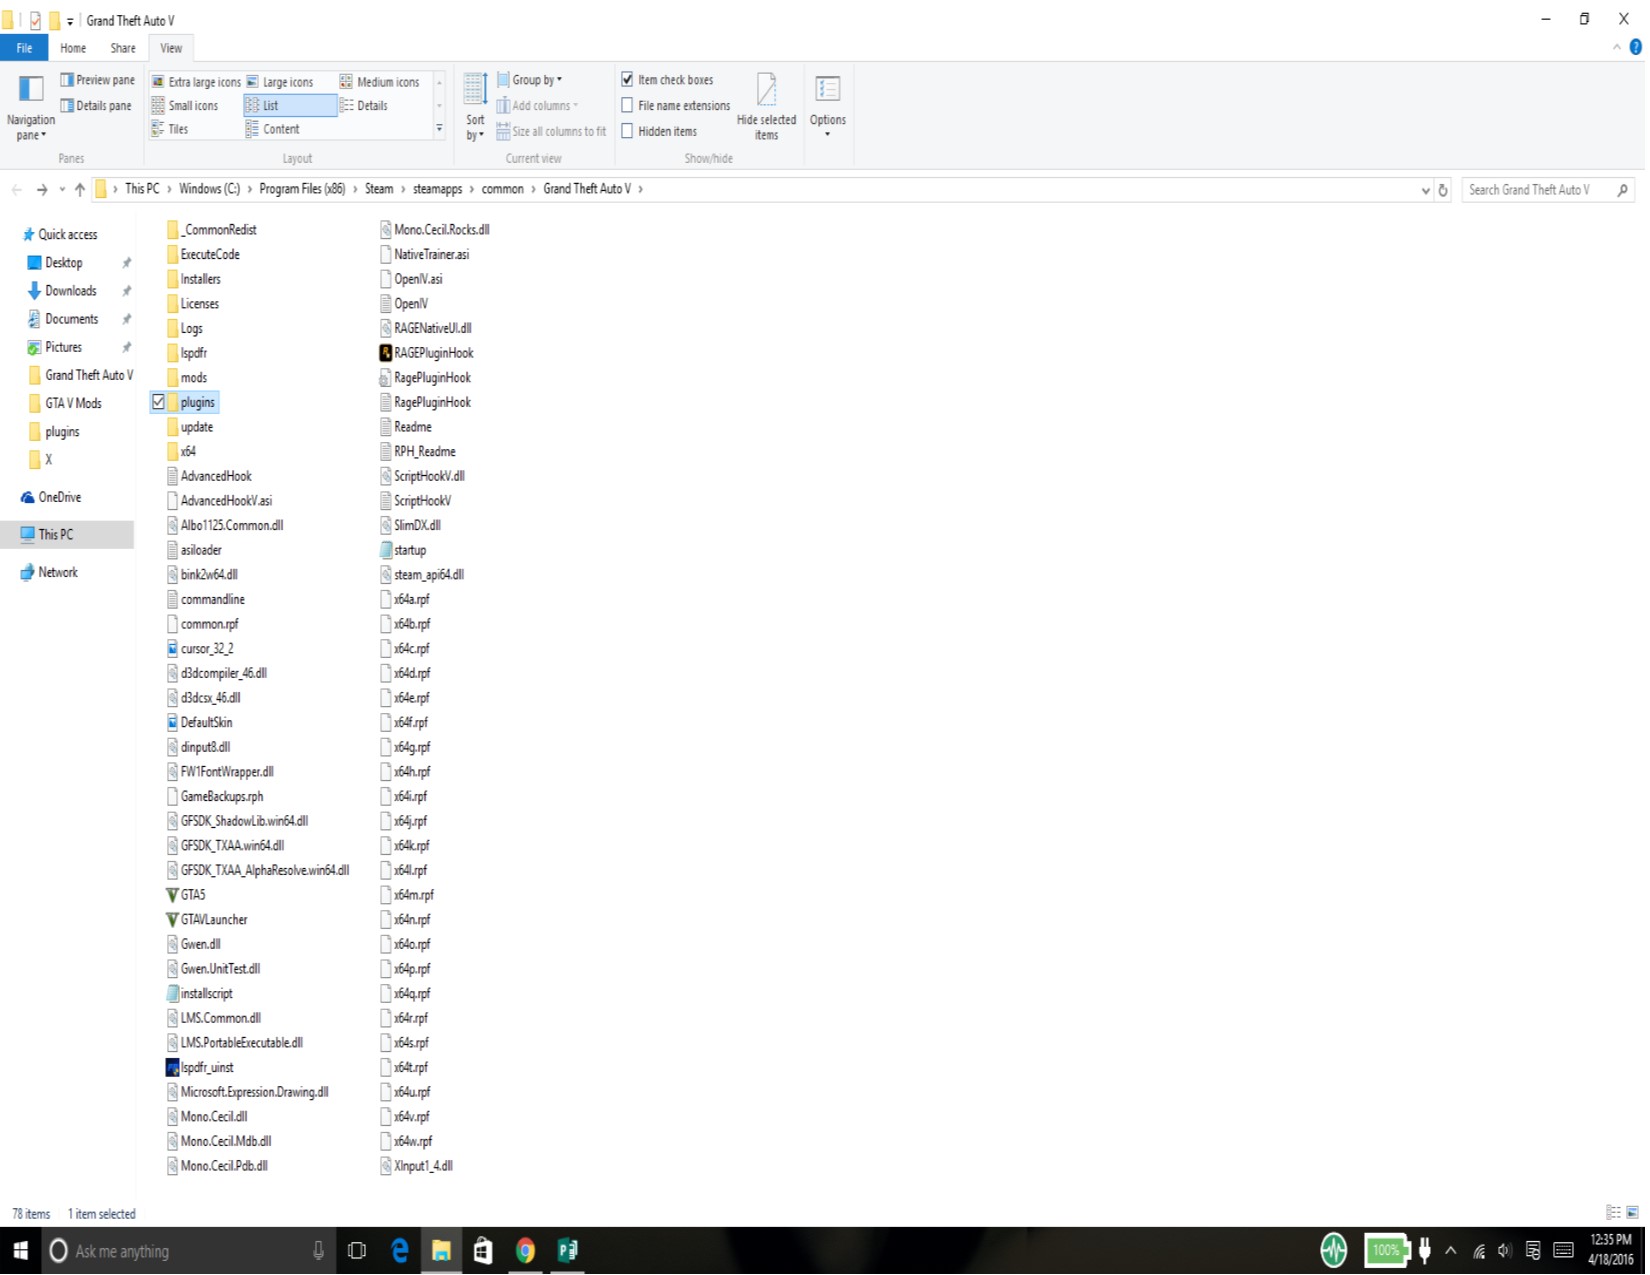
Task: Expand the address bar history dropdown
Action: (1425, 190)
